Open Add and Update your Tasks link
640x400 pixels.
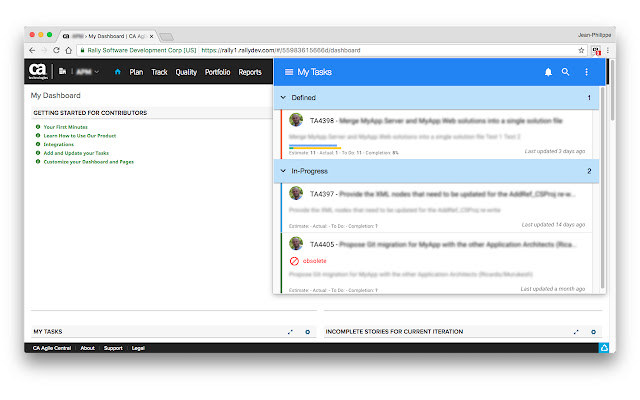click(76, 153)
